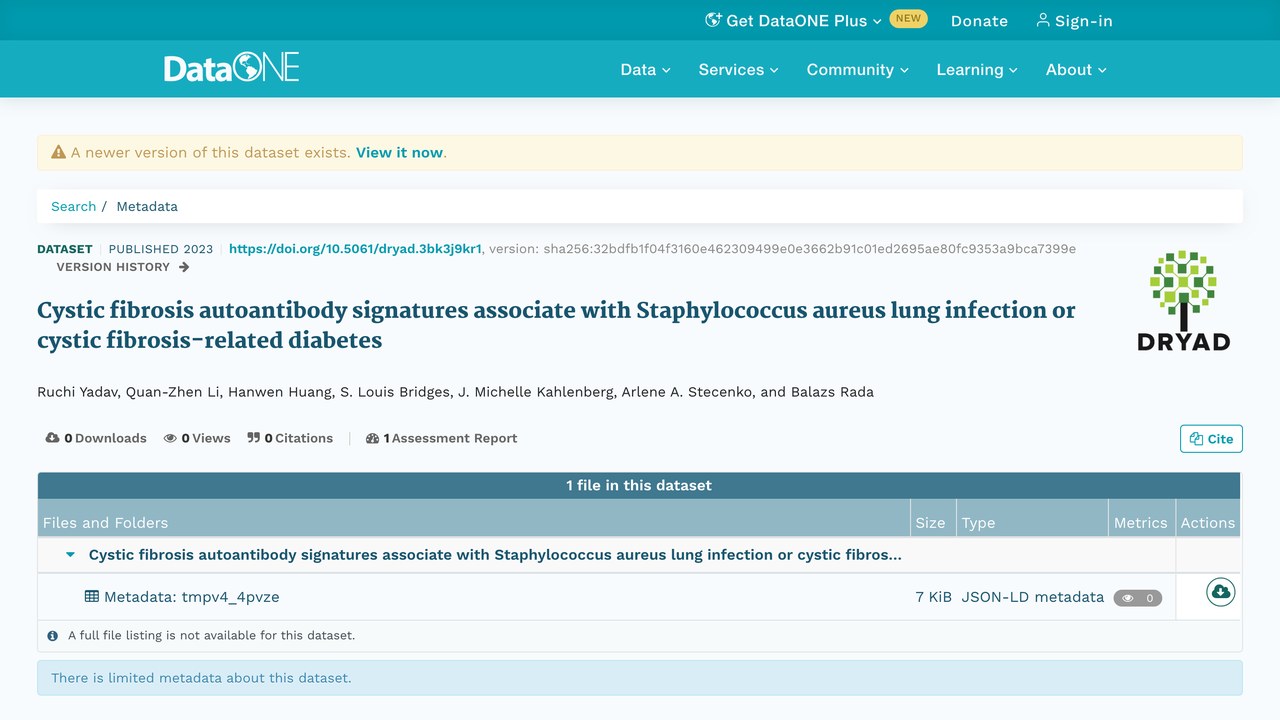Image resolution: width=1280 pixels, height=720 pixels.
Task: Follow the View it now link
Action: (x=399, y=153)
